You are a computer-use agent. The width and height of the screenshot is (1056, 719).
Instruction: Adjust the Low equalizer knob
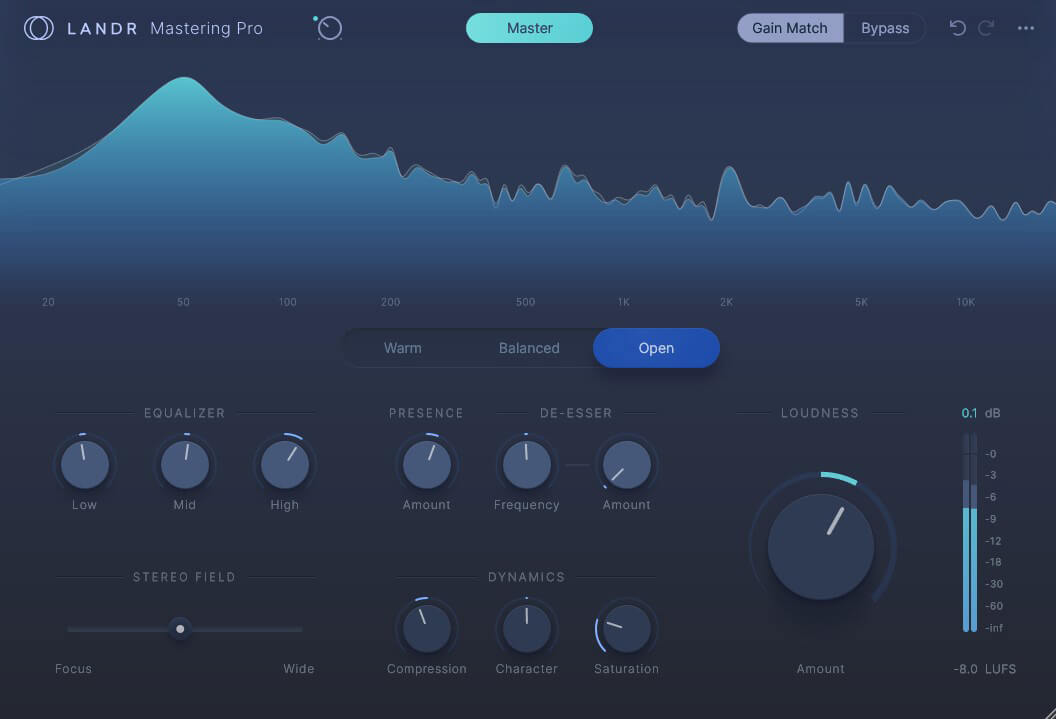click(x=84, y=463)
